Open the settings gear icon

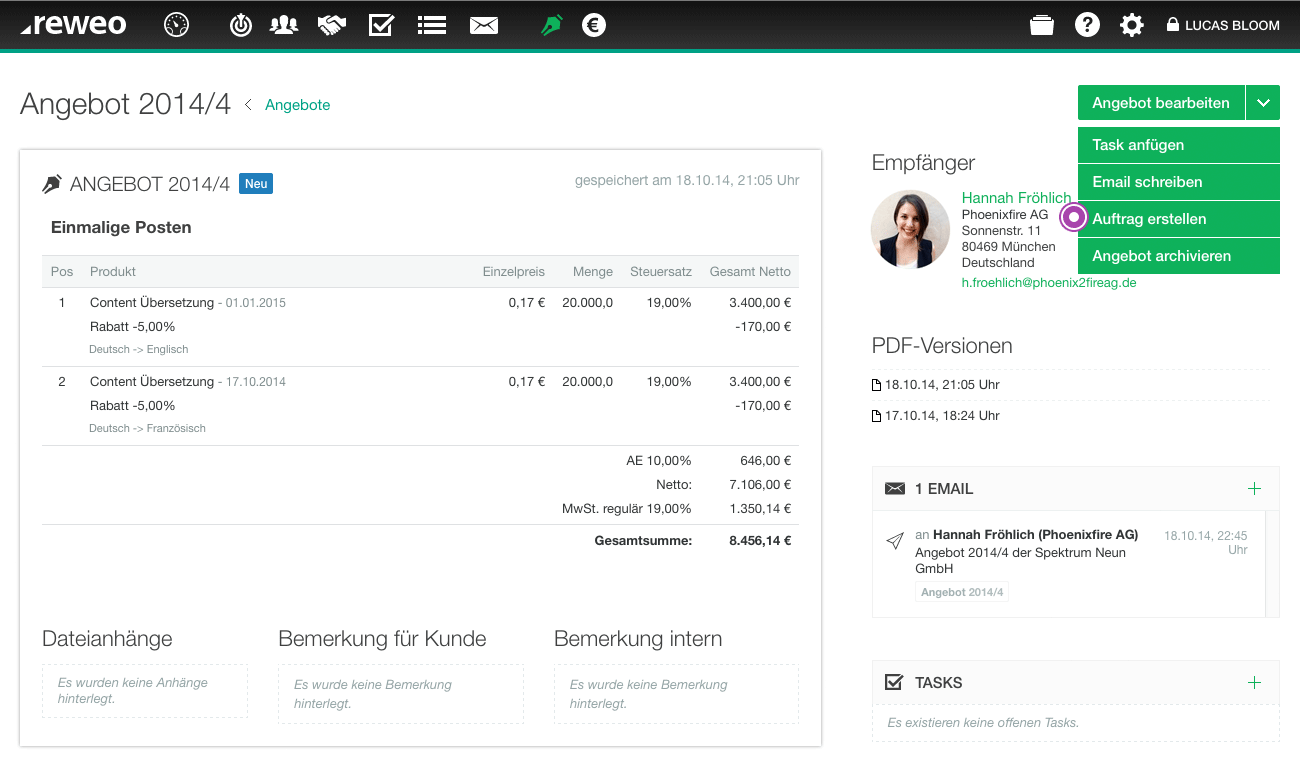click(1131, 25)
